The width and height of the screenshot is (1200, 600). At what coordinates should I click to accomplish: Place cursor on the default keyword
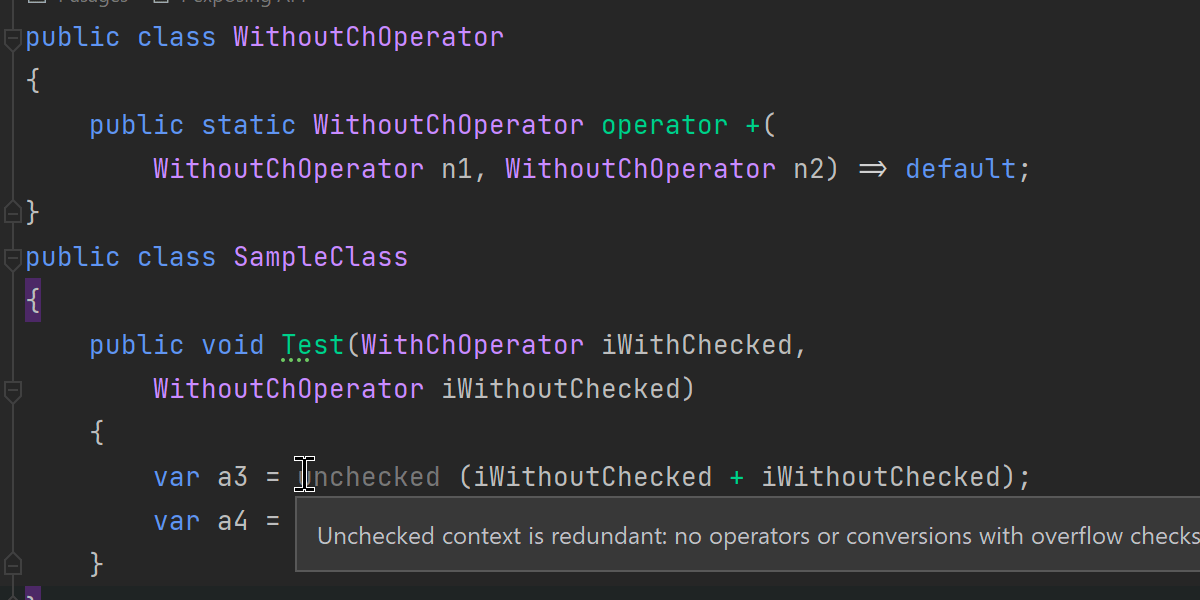coord(960,169)
